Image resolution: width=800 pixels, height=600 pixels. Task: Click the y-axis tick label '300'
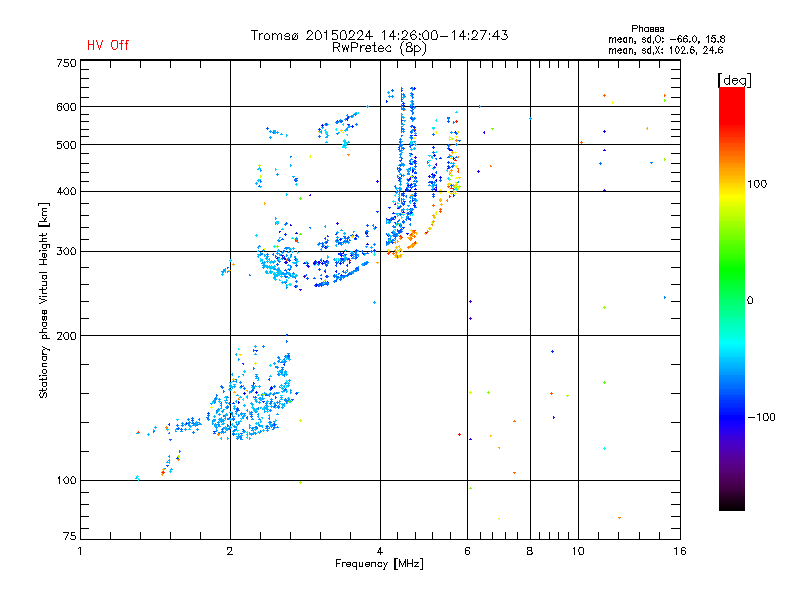tap(67, 251)
